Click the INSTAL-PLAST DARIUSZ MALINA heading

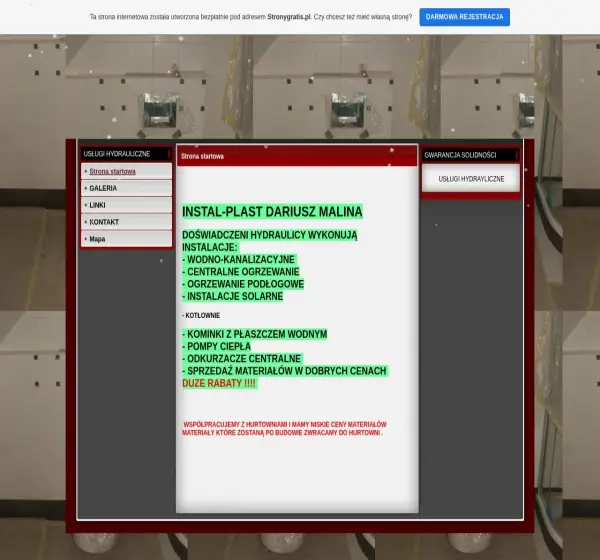(x=272, y=212)
